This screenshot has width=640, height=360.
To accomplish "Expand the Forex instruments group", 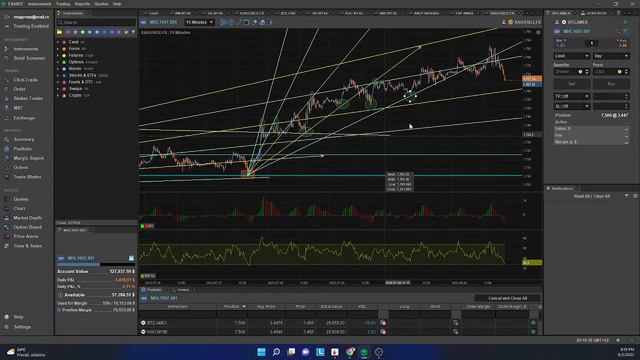I will [x=58, y=49].
